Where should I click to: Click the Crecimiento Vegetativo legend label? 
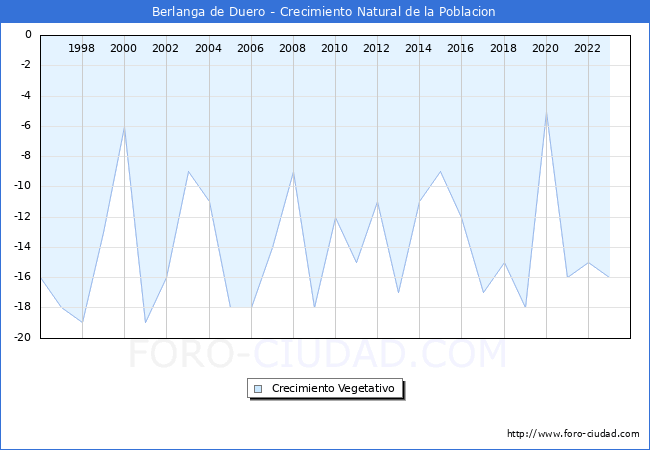tap(333, 388)
